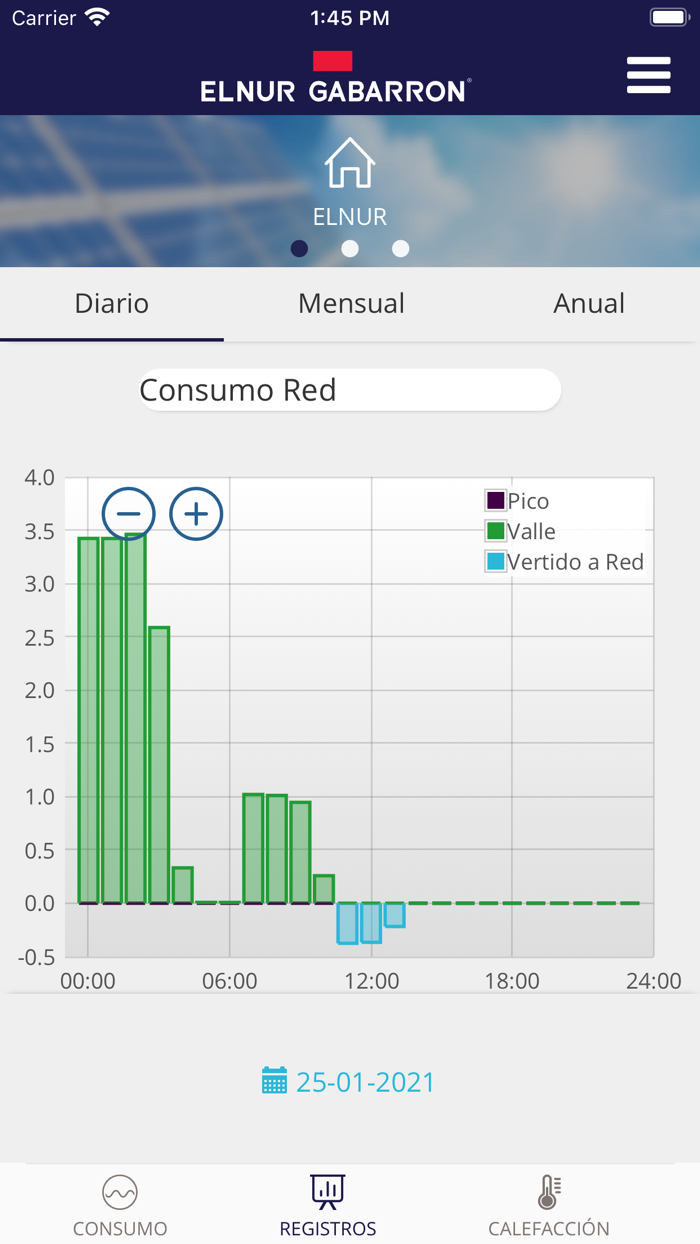Screen dimensions: 700x1244
Task: Click the Elnur Gabarron logo
Action: (x=334, y=78)
